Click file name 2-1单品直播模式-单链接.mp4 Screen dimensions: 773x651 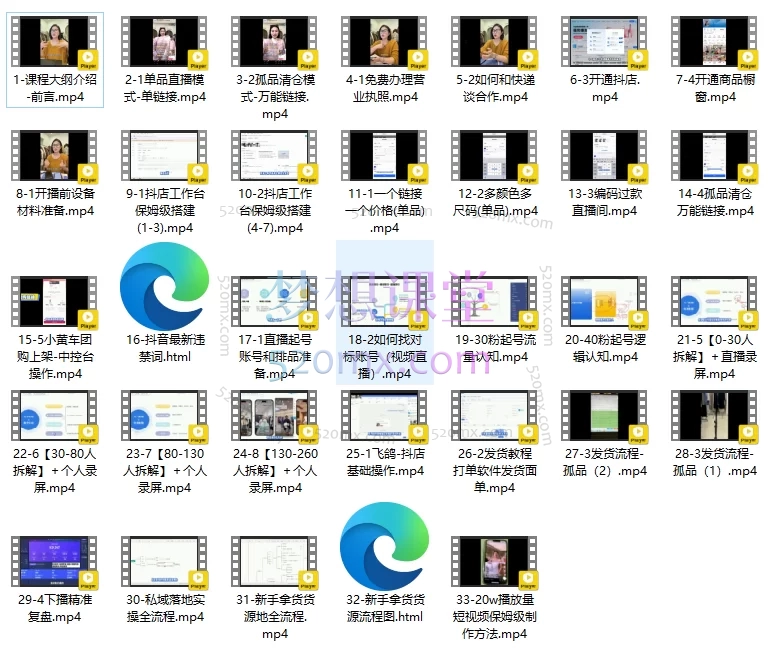165,88
